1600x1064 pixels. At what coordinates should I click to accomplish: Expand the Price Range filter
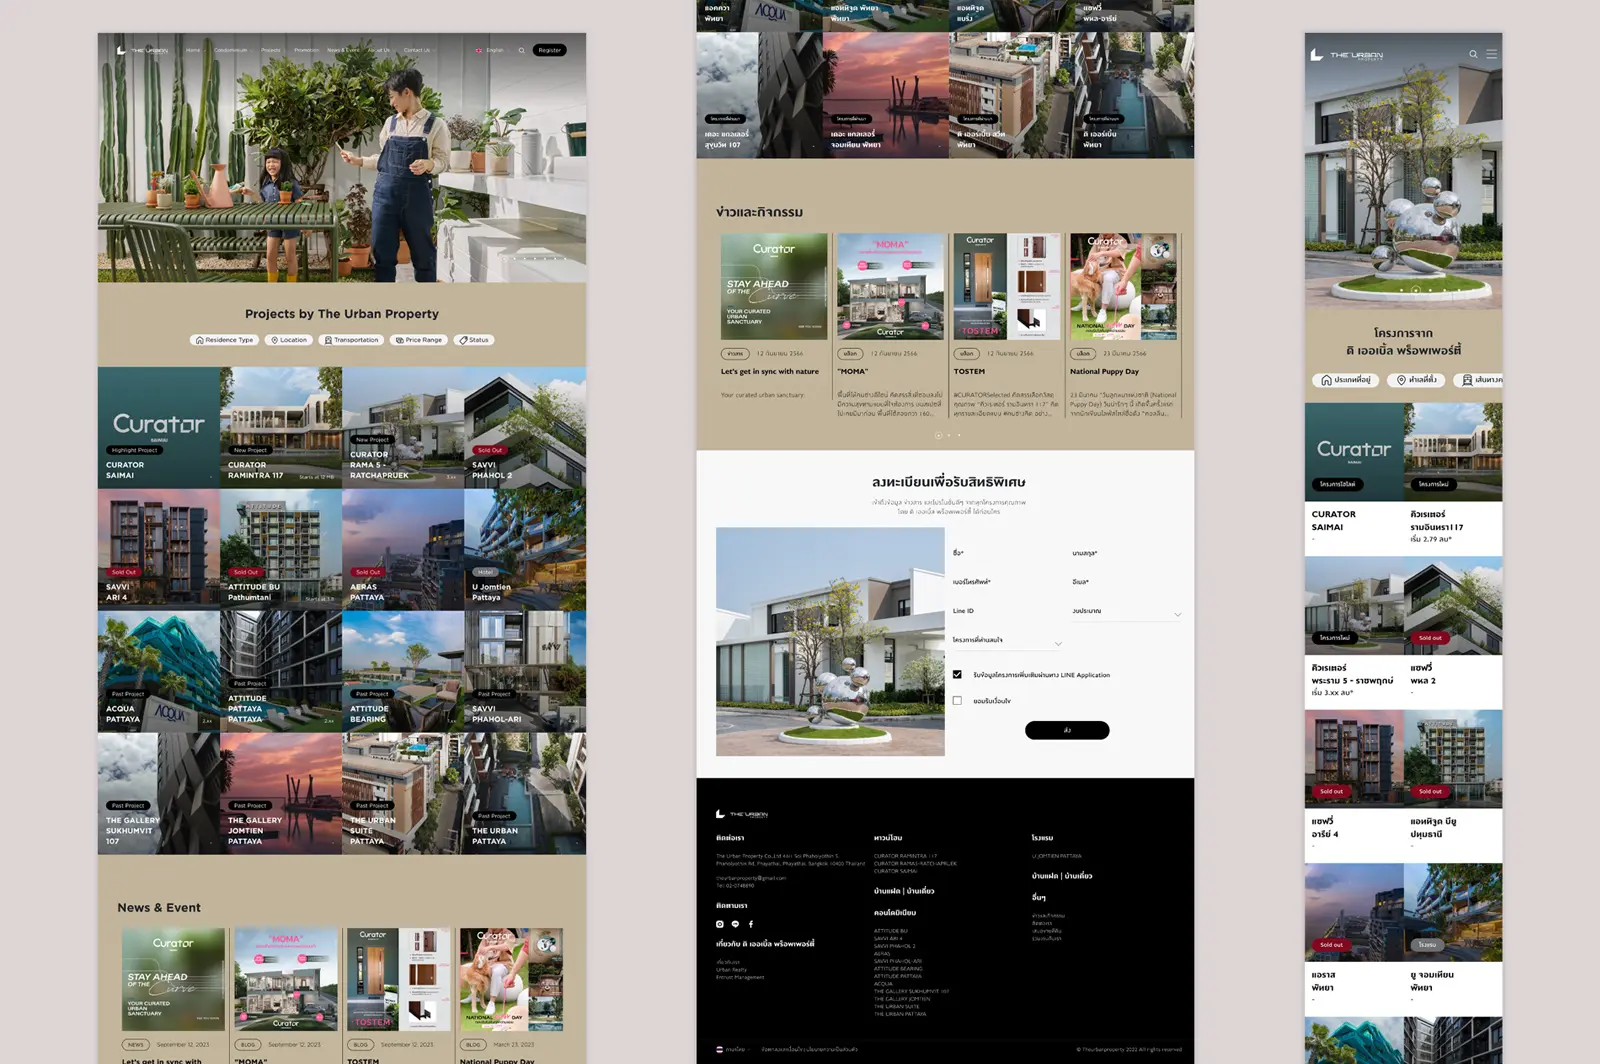click(x=419, y=340)
